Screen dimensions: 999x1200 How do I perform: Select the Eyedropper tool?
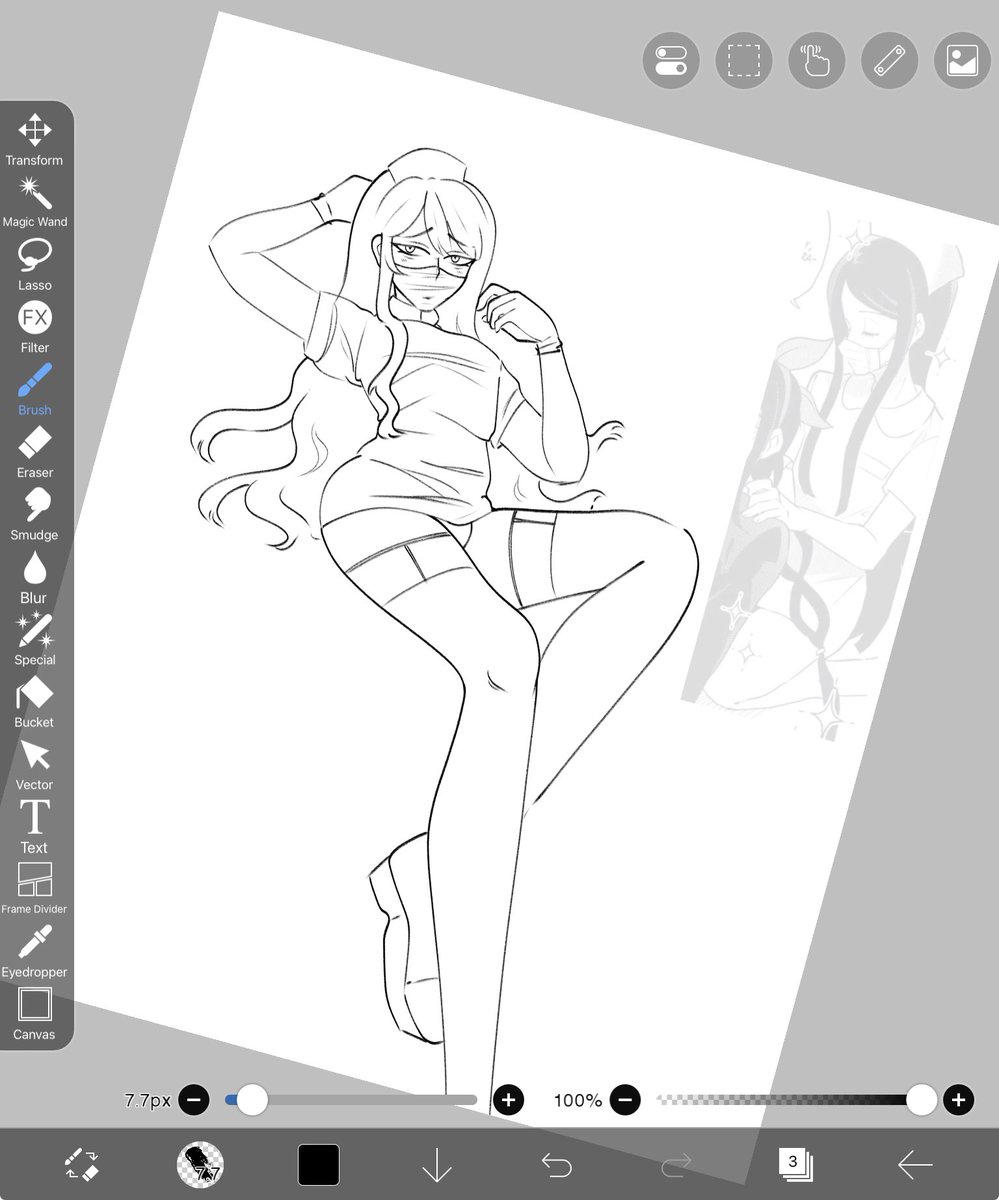click(35, 952)
